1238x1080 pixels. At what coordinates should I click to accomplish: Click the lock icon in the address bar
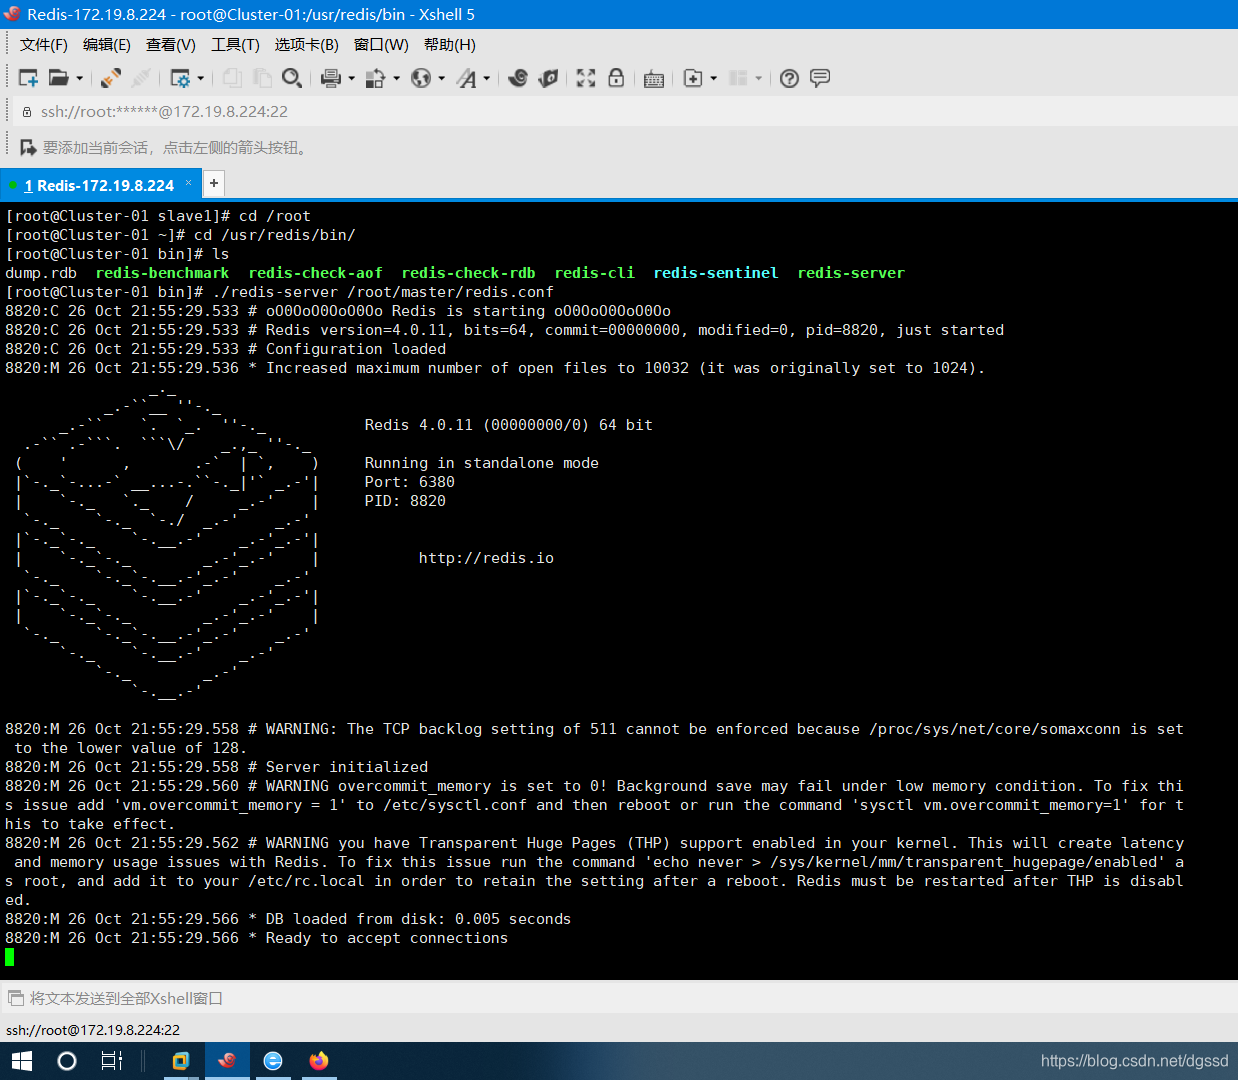[27, 112]
